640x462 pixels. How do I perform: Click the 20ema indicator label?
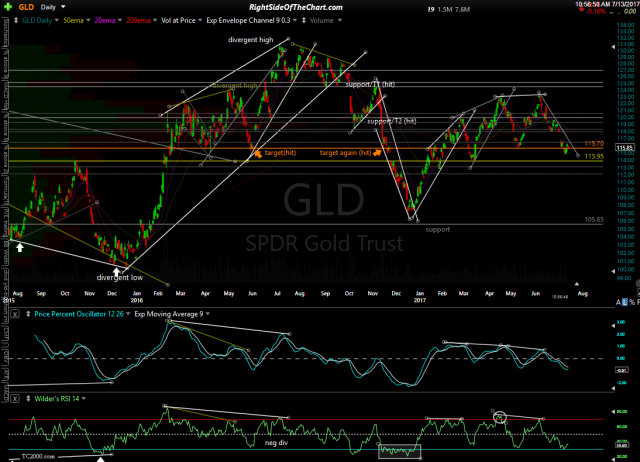[x=105, y=20]
